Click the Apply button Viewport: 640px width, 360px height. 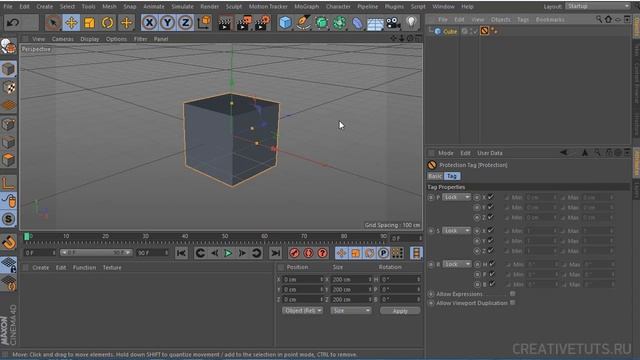[x=400, y=311]
